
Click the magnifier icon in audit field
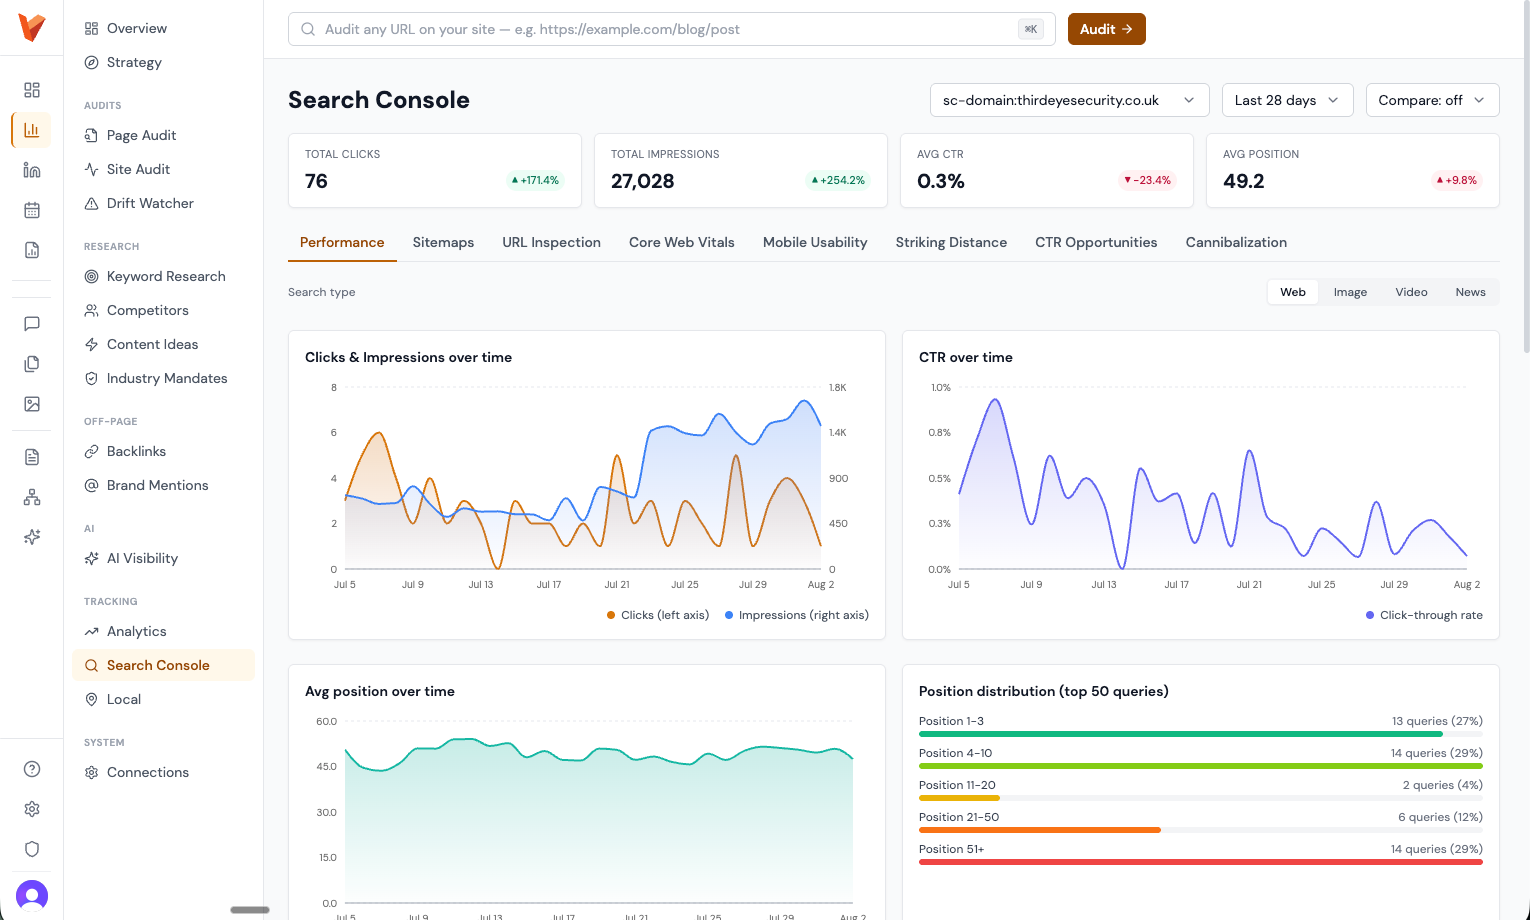308,29
